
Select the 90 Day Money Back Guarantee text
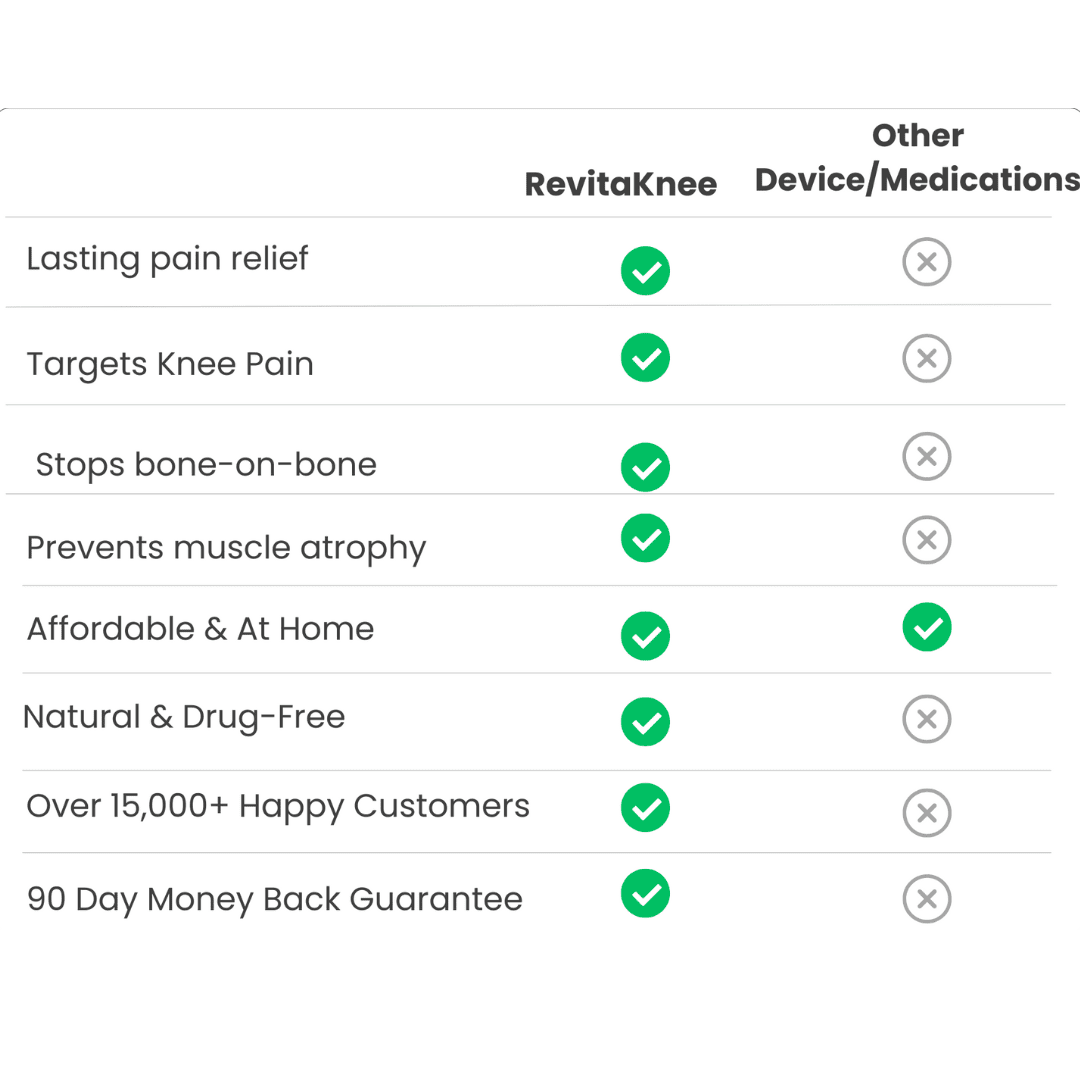click(x=275, y=900)
